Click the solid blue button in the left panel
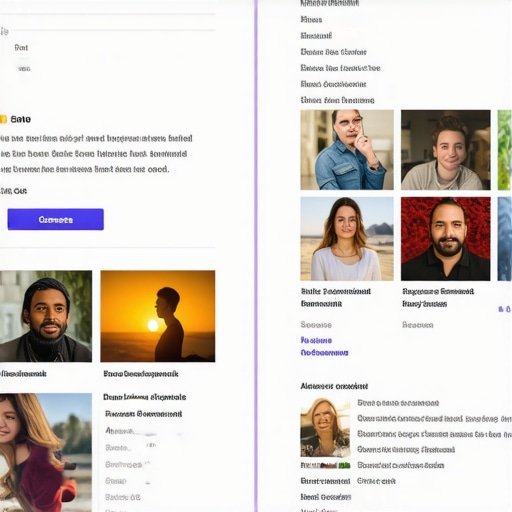The width and height of the screenshot is (512, 512). tap(56, 219)
